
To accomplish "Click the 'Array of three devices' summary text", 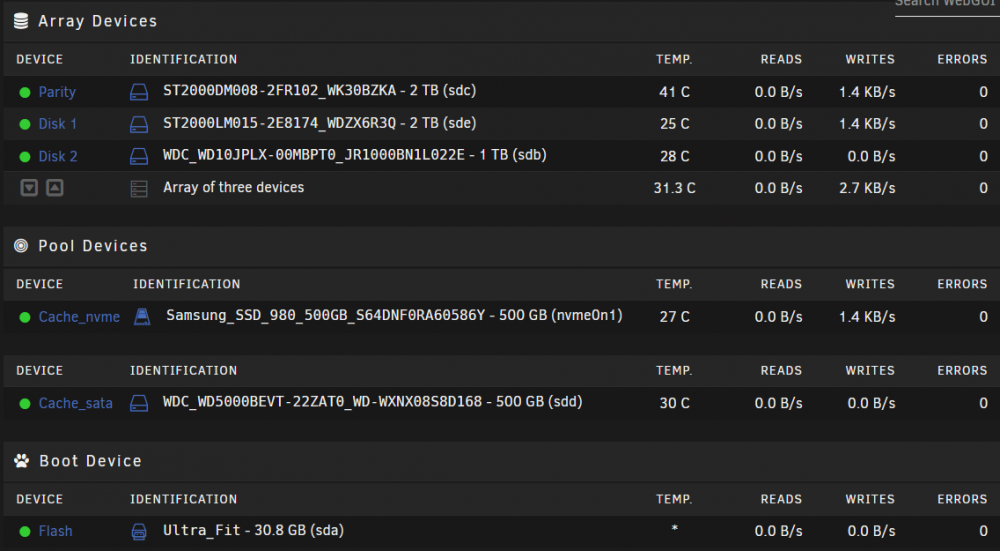I will click(x=233, y=187).
